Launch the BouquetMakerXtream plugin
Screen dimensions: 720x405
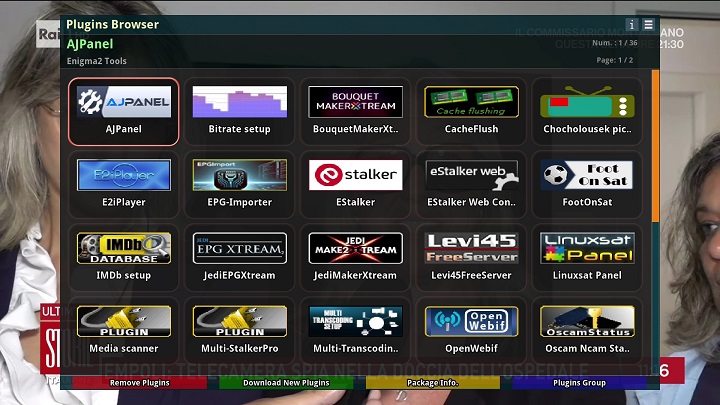tap(355, 112)
